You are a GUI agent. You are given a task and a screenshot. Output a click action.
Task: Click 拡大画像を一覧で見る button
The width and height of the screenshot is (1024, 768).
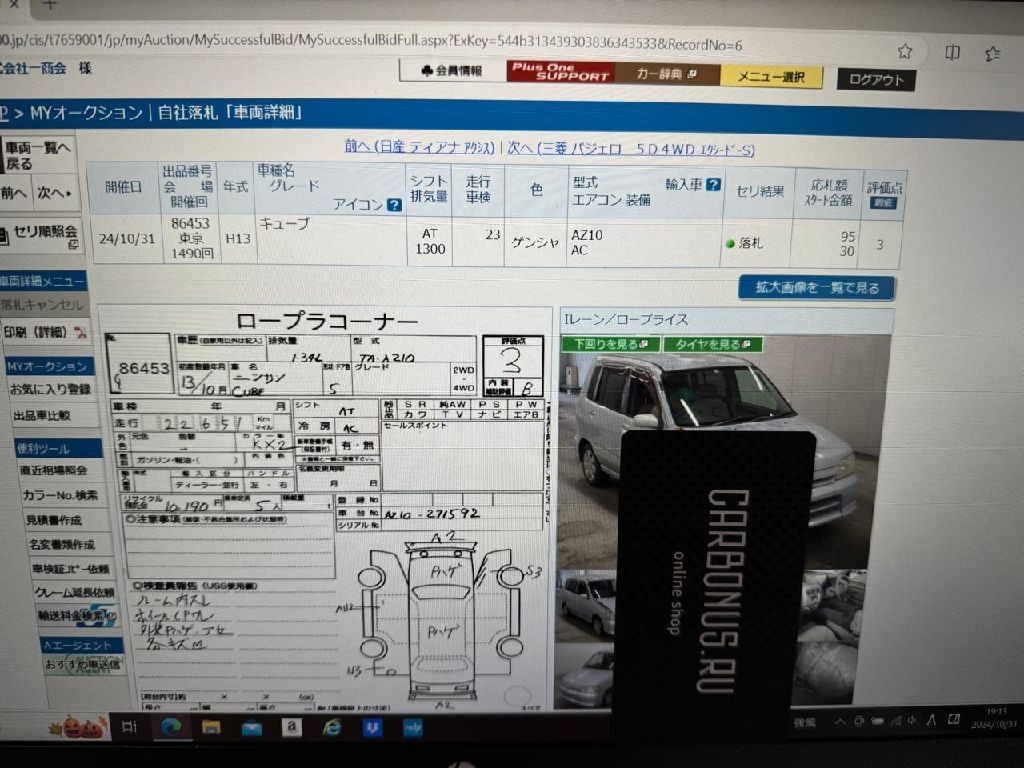(x=816, y=288)
